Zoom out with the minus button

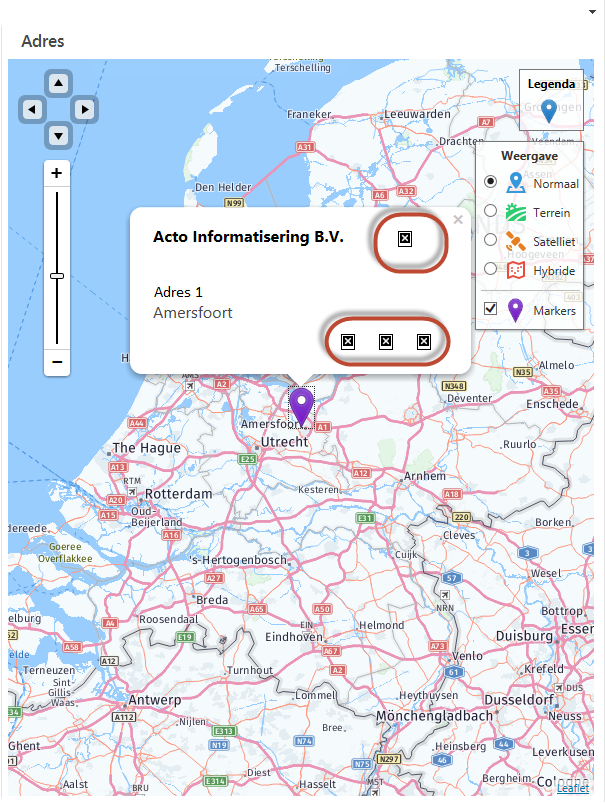57,362
